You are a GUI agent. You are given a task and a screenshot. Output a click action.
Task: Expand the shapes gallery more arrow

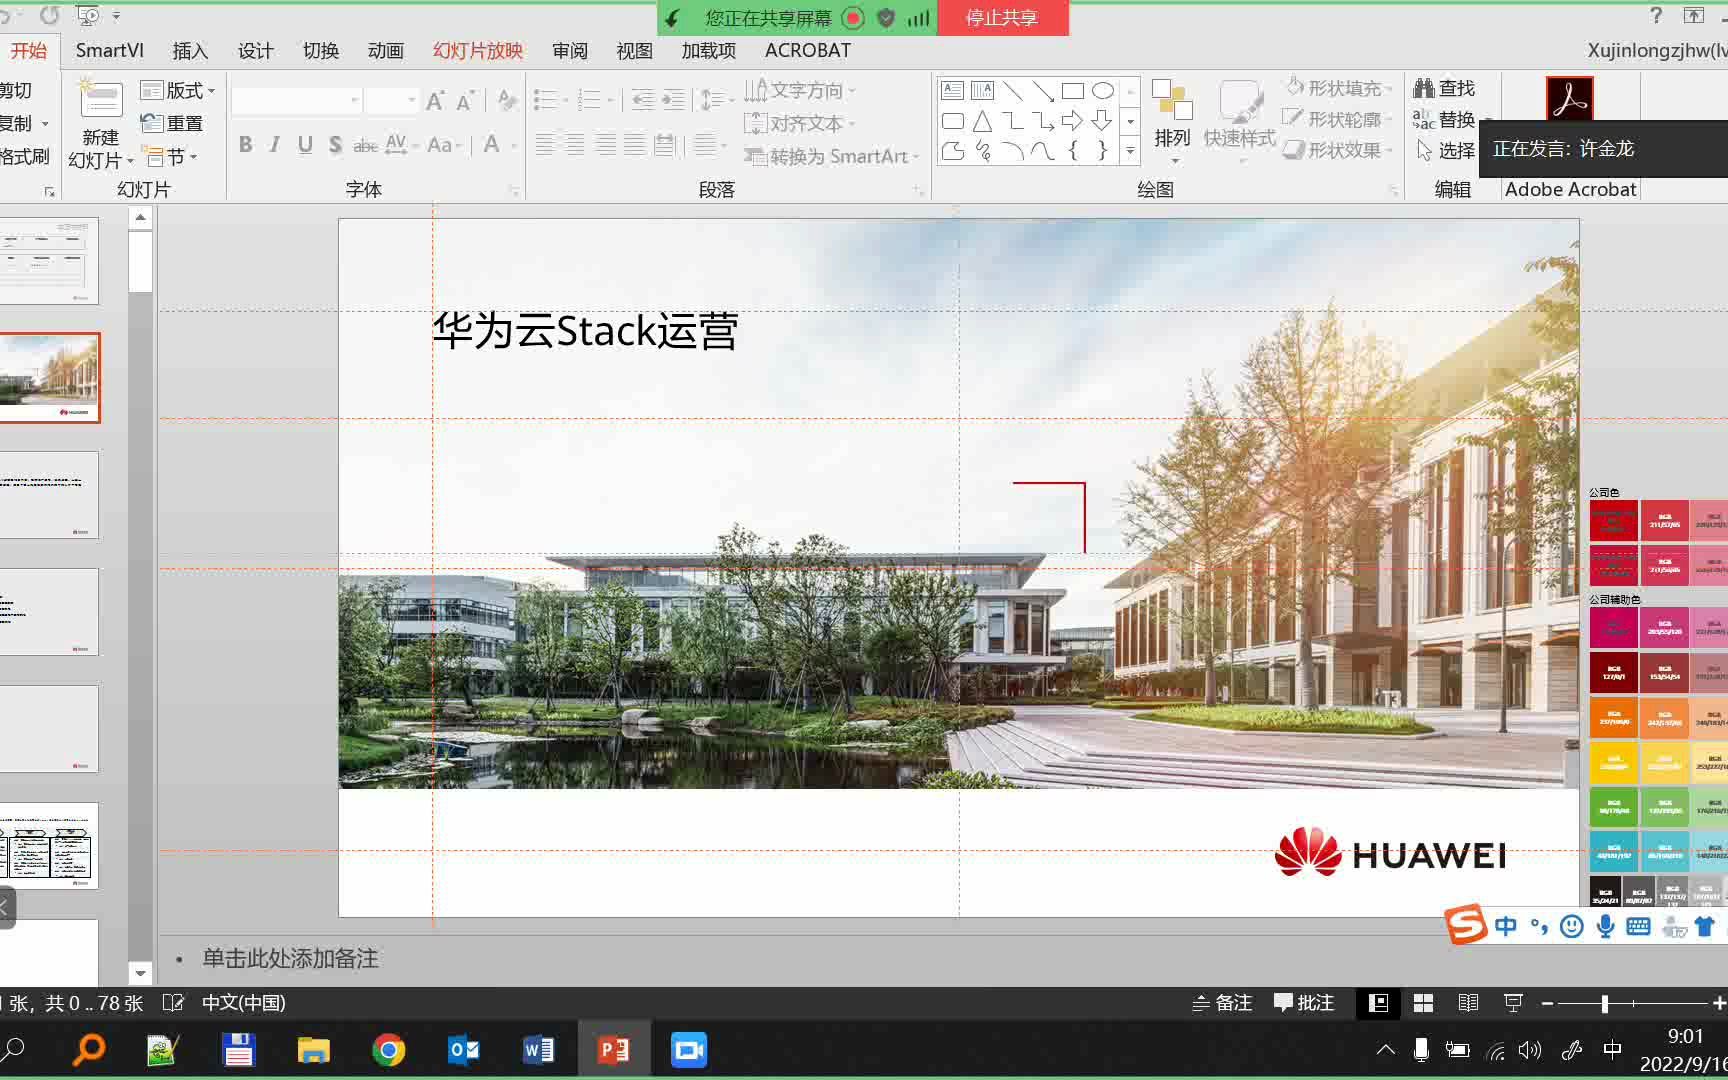point(1131,151)
